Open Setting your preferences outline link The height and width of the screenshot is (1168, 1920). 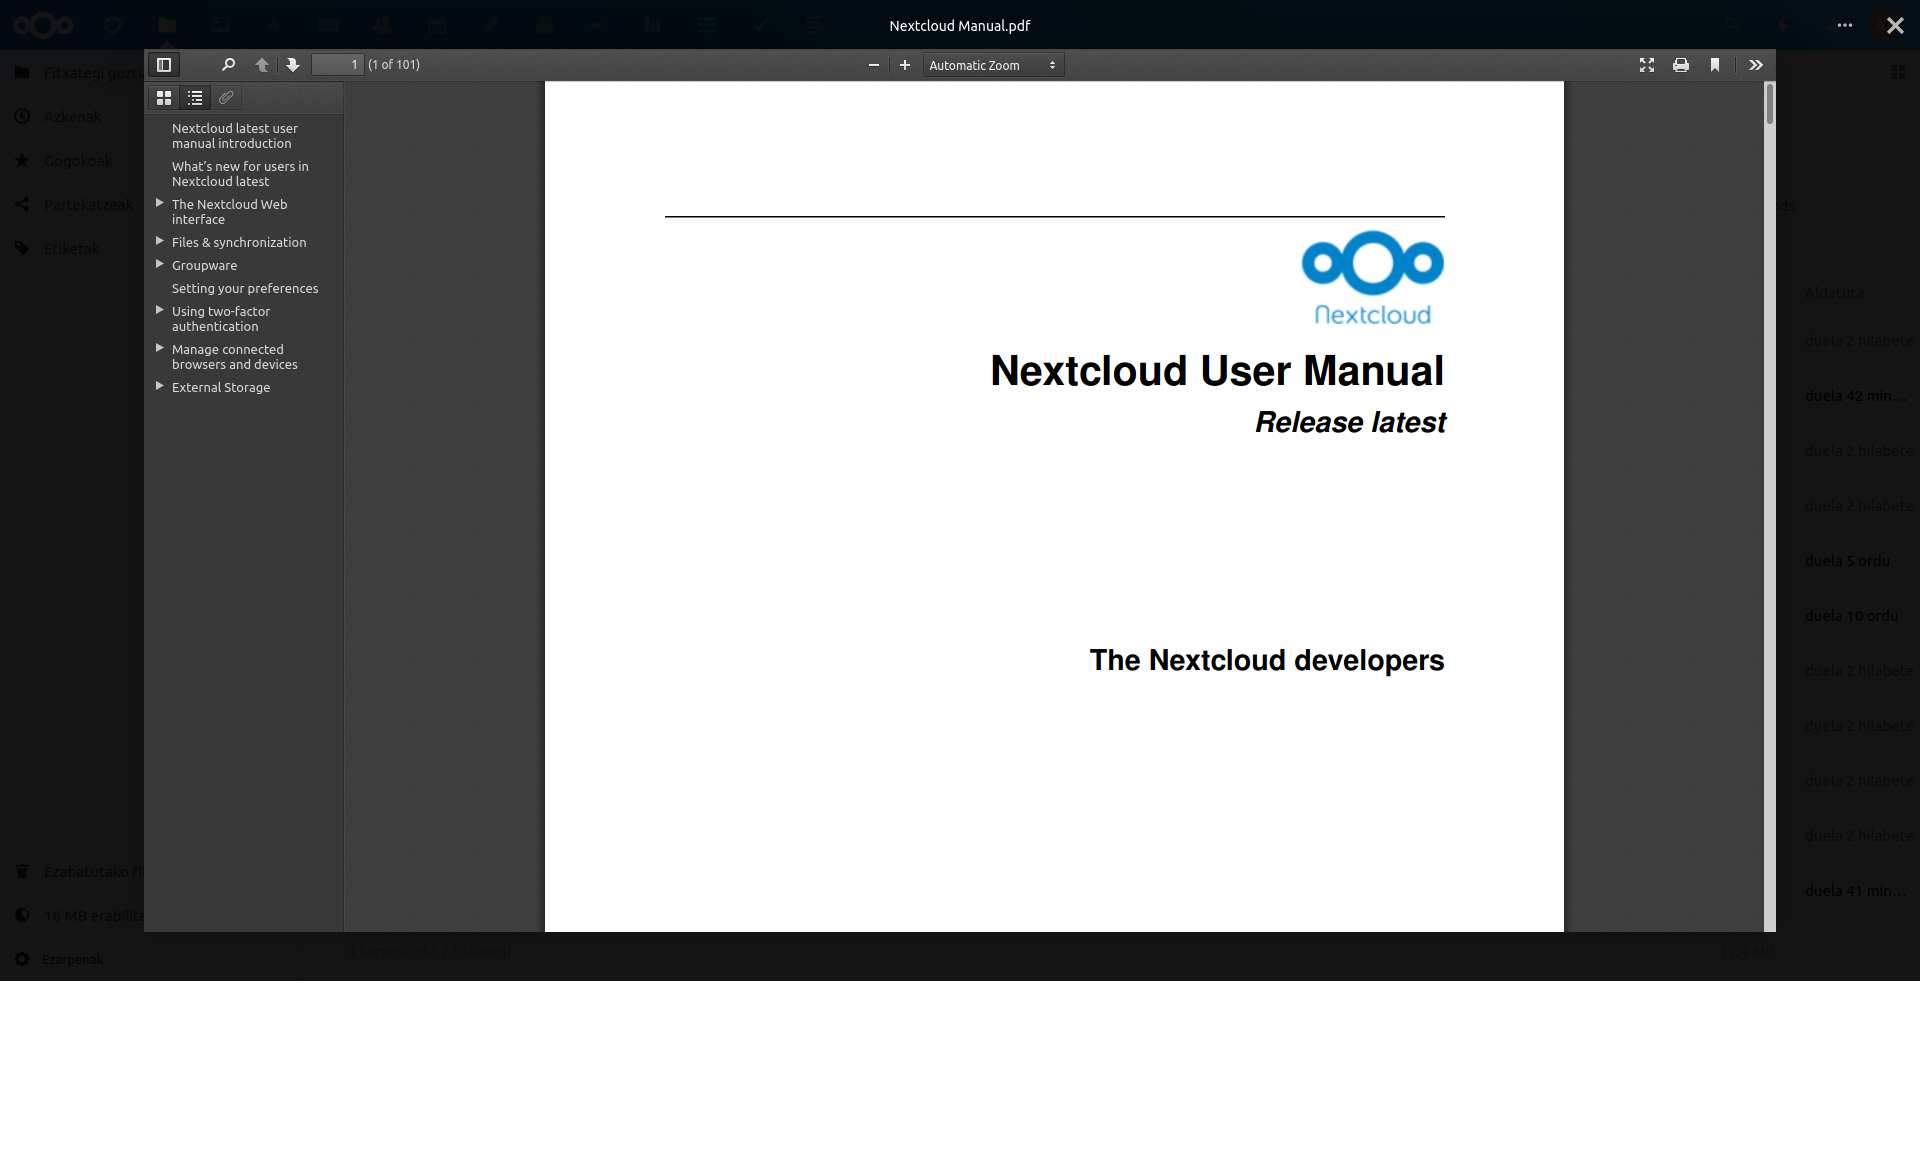[x=245, y=288]
